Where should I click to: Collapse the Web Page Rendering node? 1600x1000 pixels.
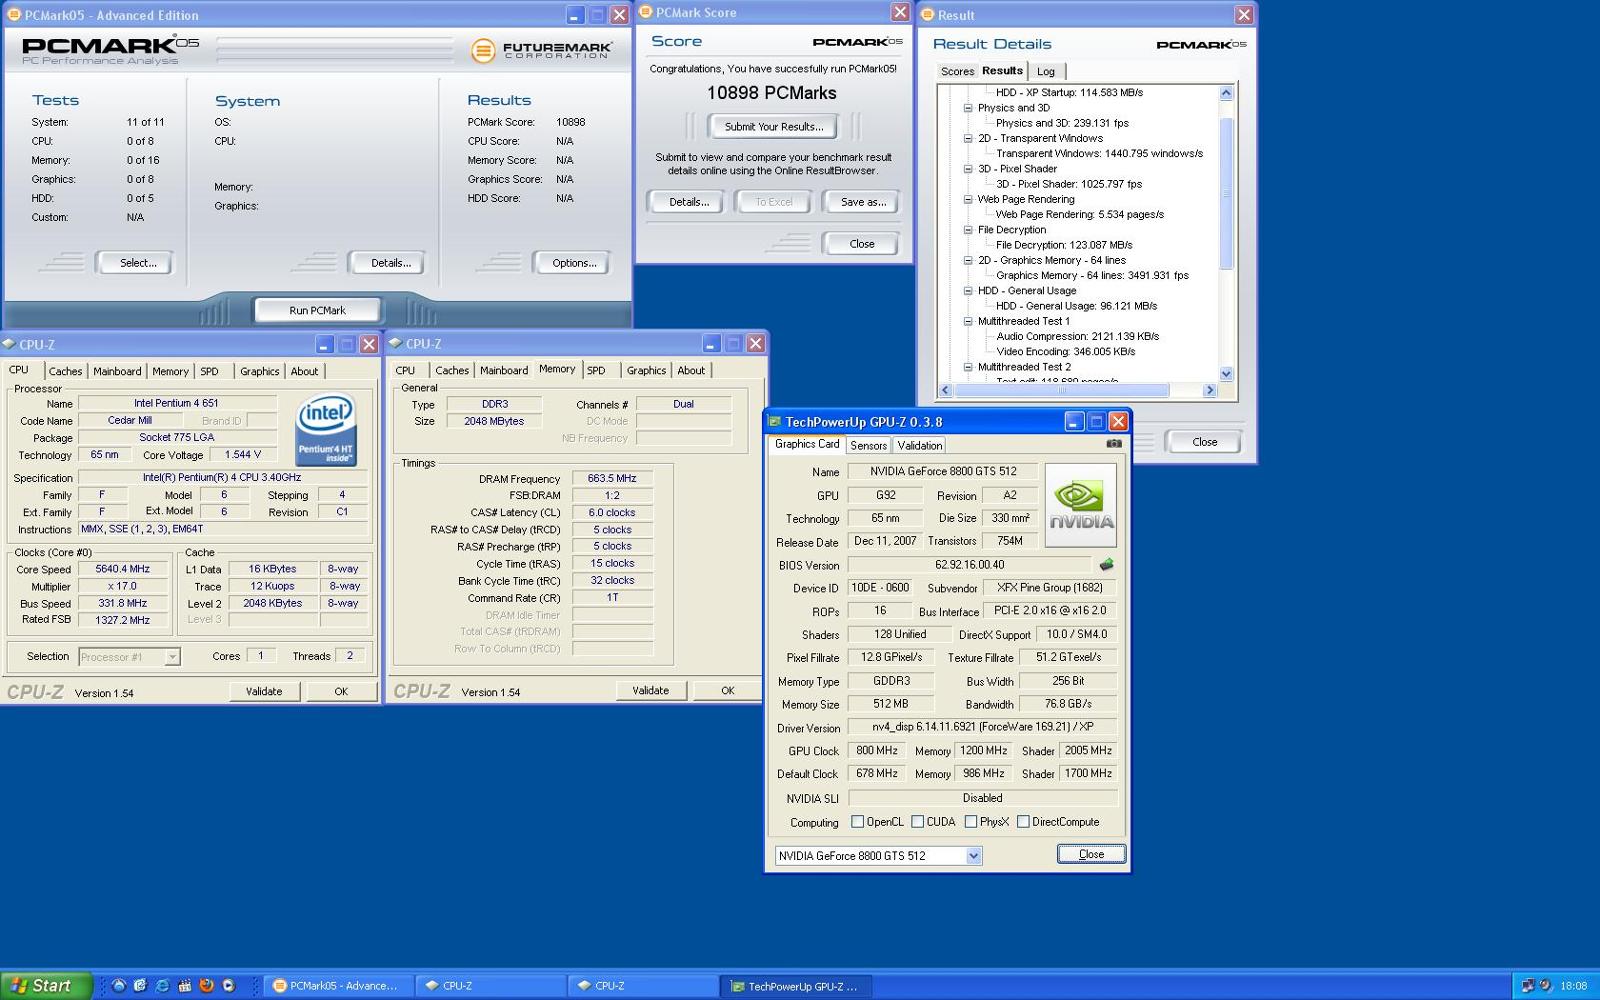click(967, 199)
